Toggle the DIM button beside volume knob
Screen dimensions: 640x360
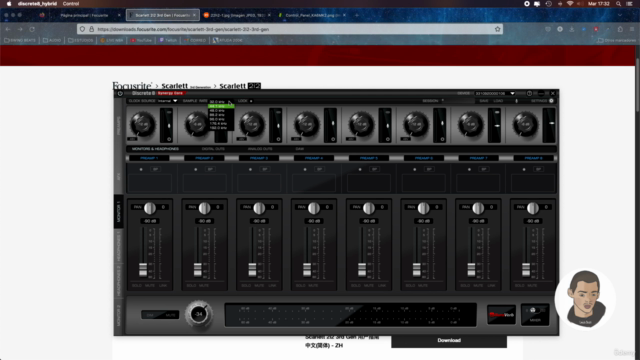(x=150, y=315)
